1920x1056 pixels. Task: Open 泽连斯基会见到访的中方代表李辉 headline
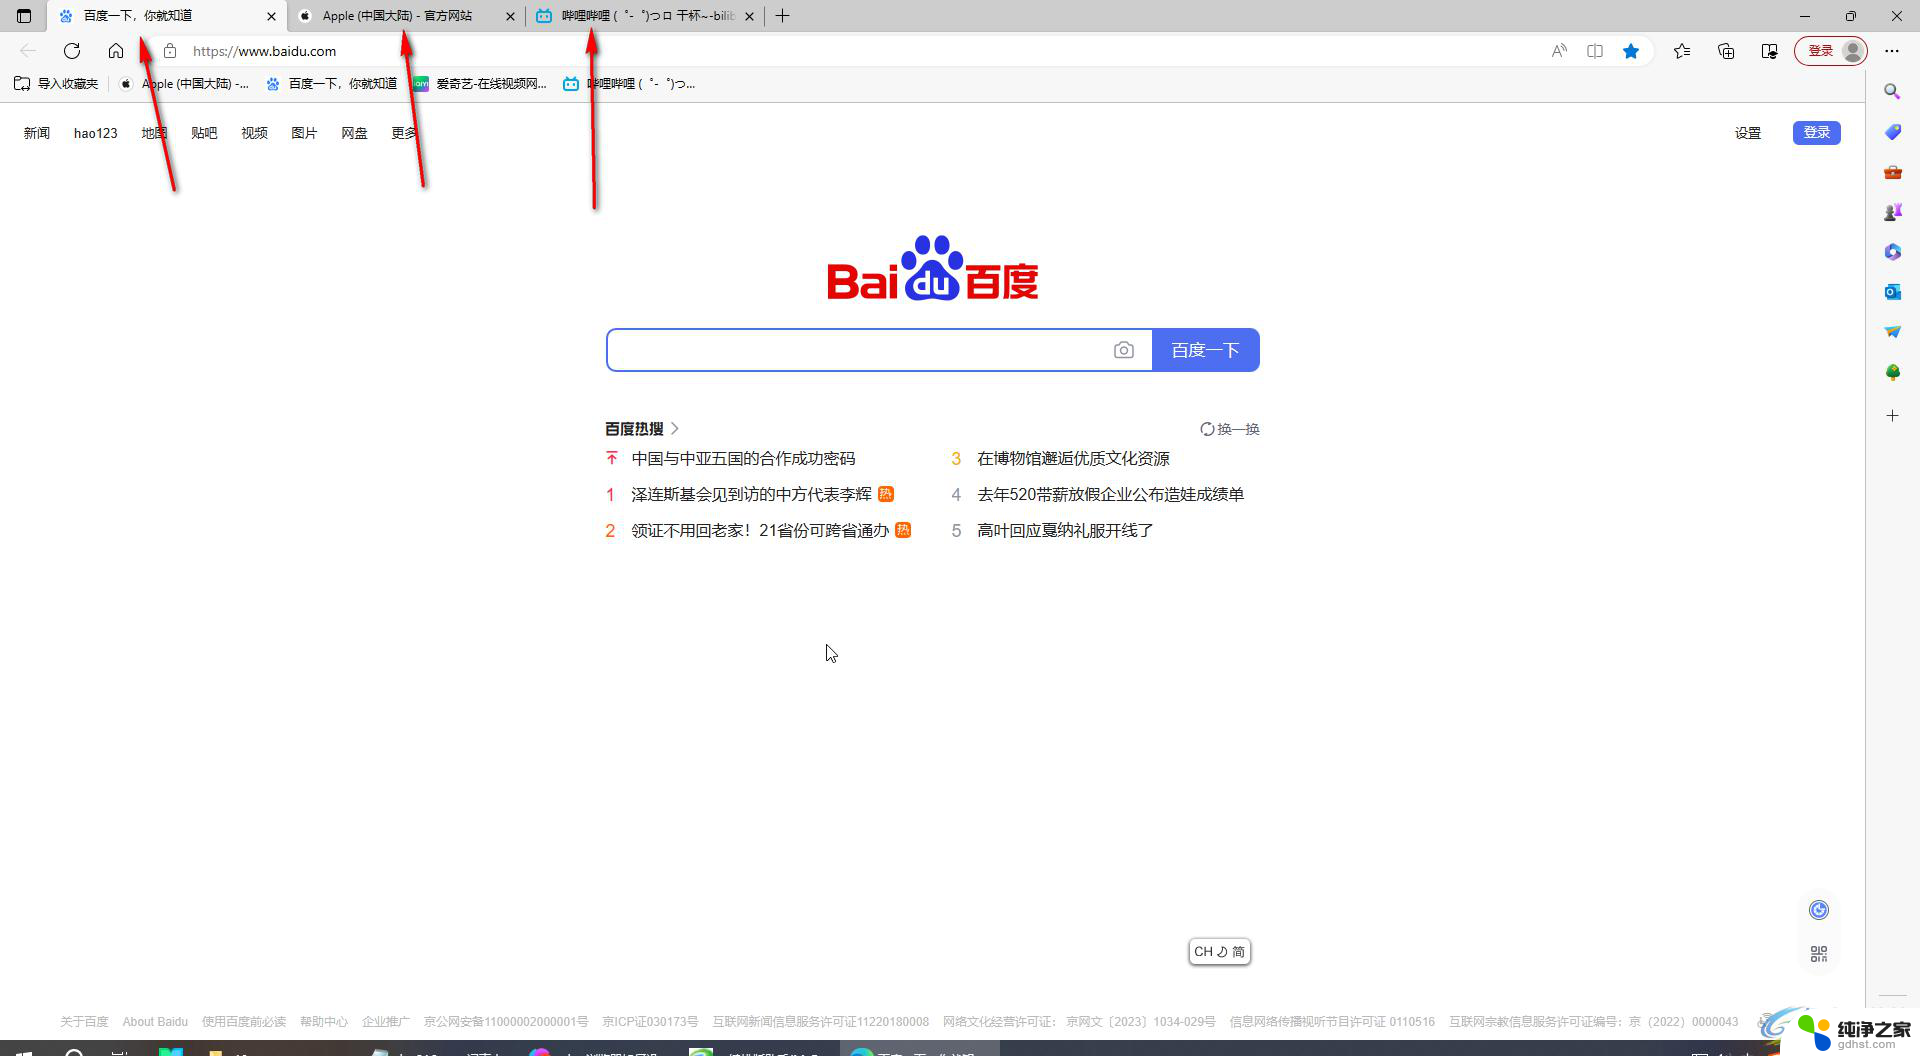(x=751, y=495)
